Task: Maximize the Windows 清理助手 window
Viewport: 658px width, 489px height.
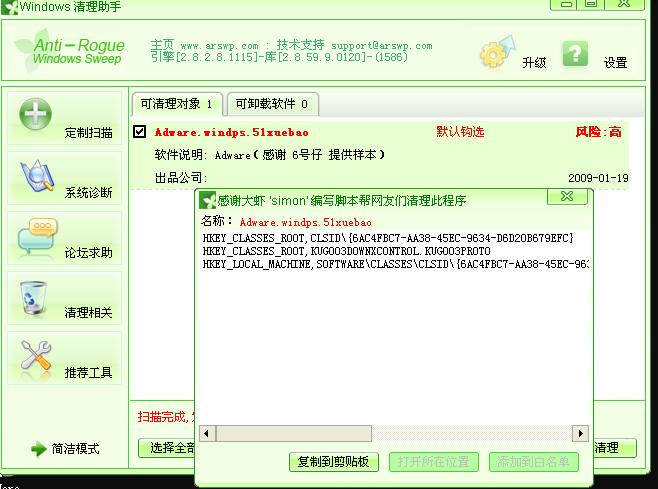Action: (591, 4)
